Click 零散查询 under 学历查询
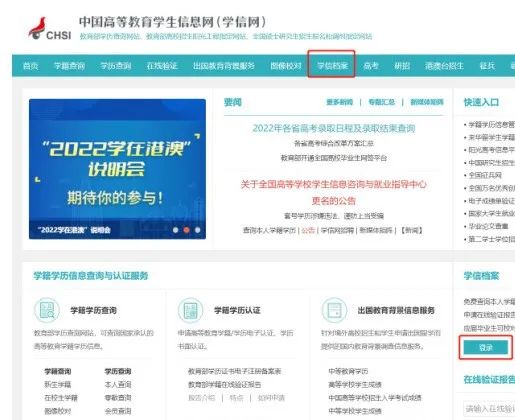The width and height of the screenshot is (515, 420). point(118,398)
